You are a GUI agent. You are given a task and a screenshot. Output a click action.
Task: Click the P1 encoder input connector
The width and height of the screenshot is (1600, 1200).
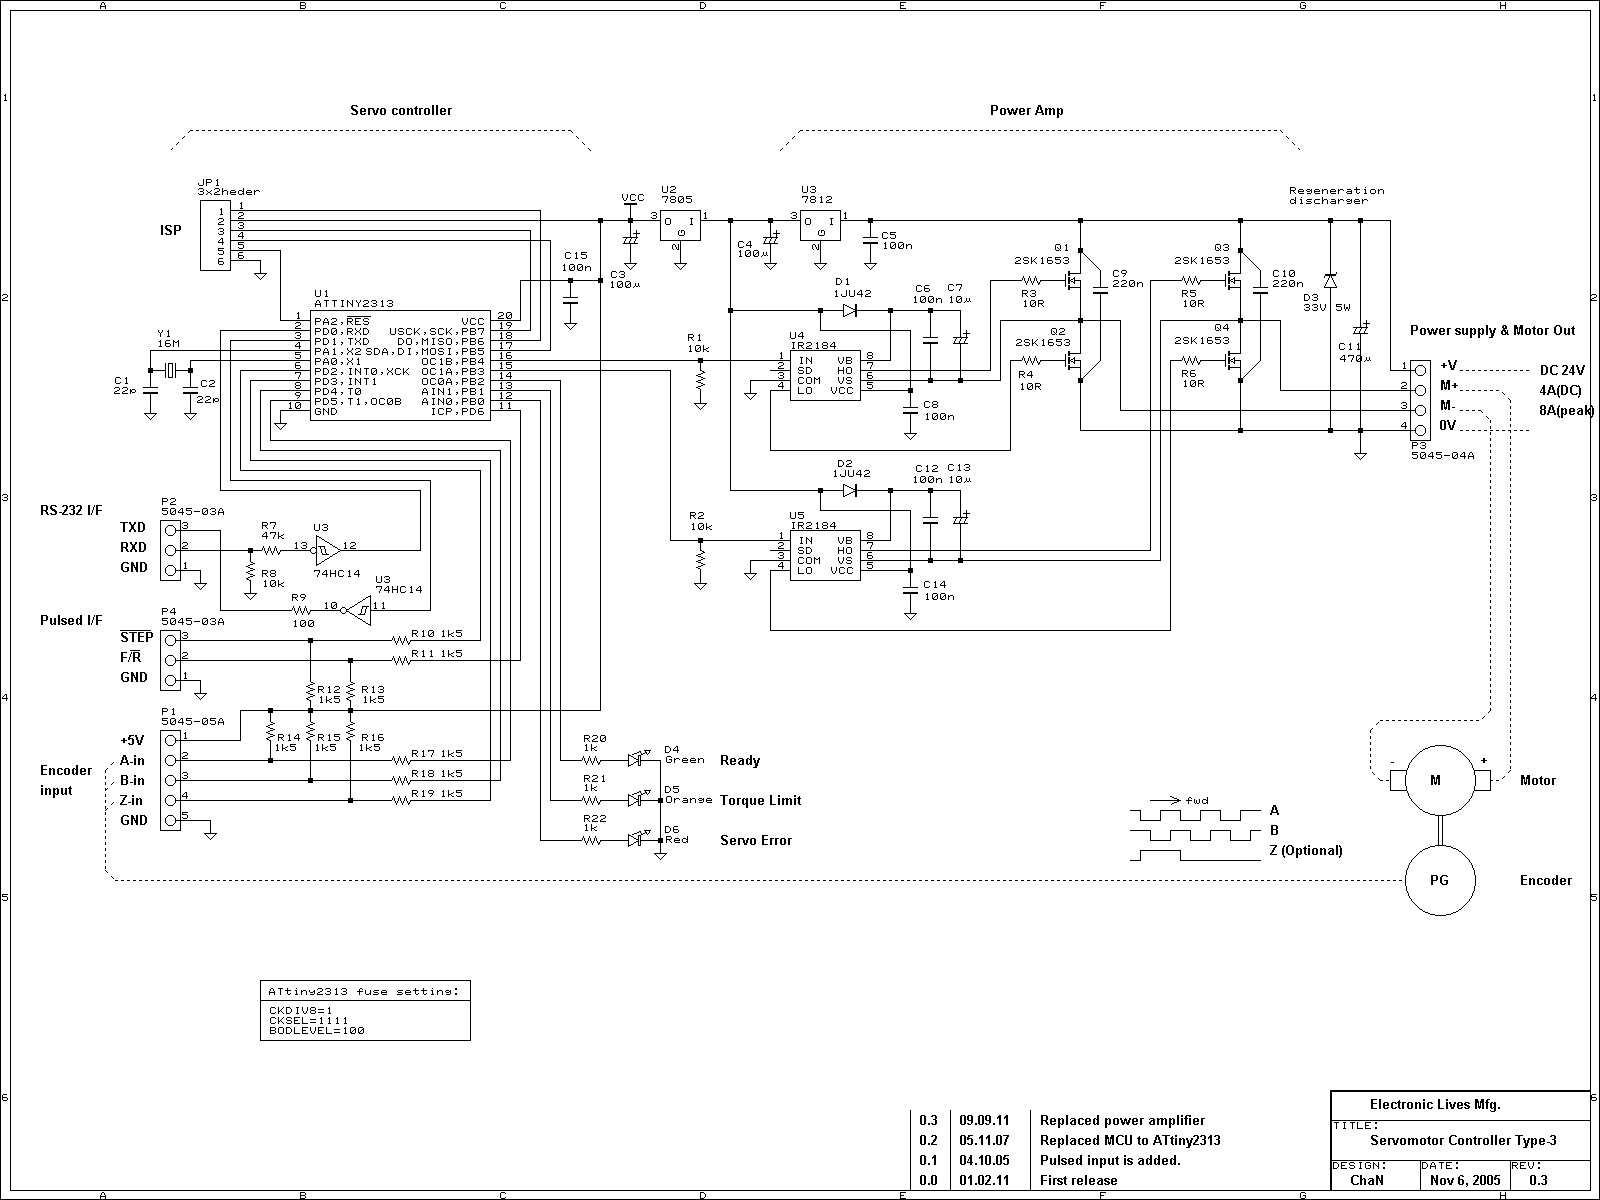coord(170,780)
